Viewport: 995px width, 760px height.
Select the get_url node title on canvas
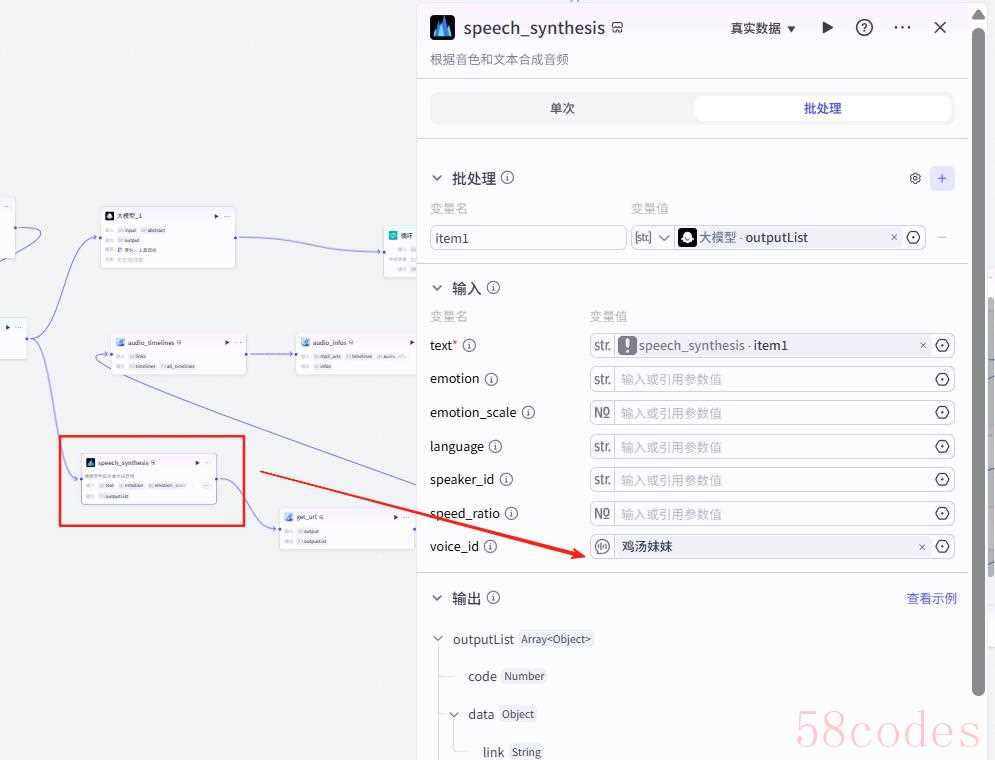tap(308, 517)
